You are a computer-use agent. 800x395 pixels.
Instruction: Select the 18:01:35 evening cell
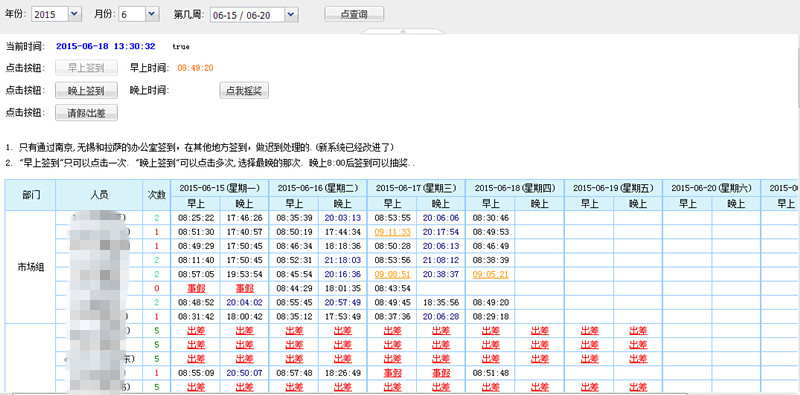point(342,288)
